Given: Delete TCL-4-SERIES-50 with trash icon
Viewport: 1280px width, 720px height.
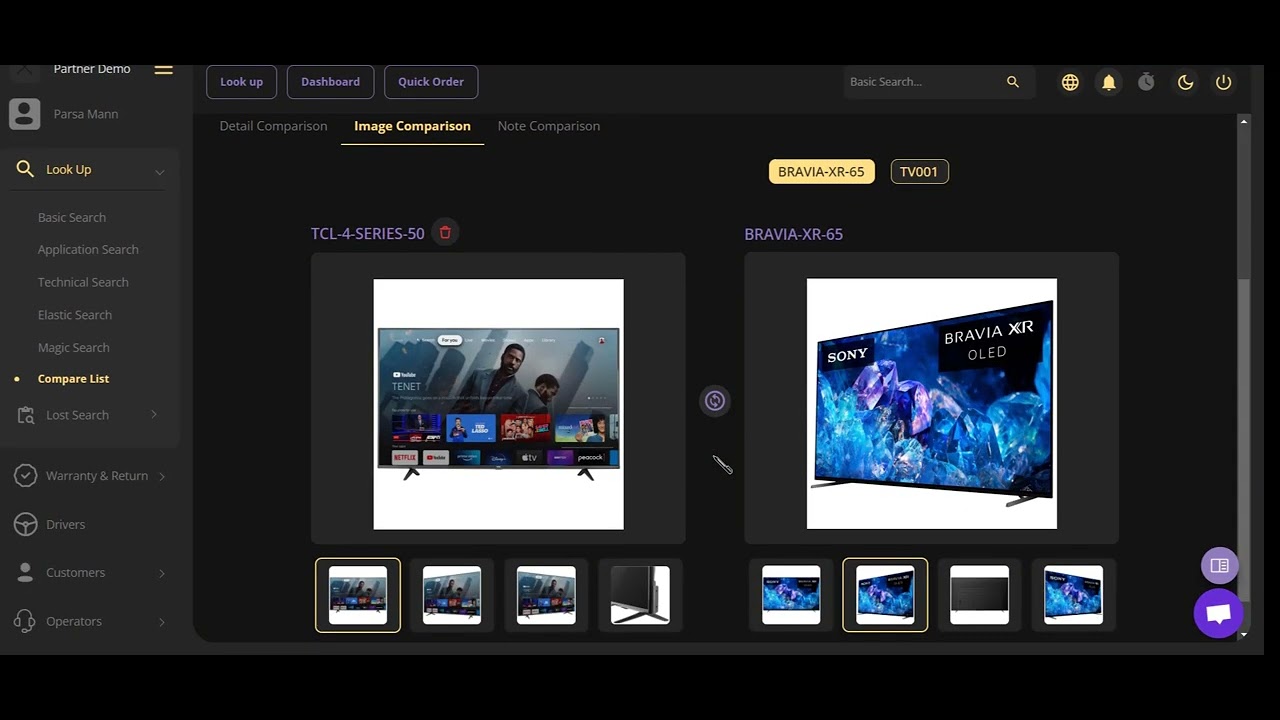Looking at the screenshot, I should pyautogui.click(x=445, y=233).
